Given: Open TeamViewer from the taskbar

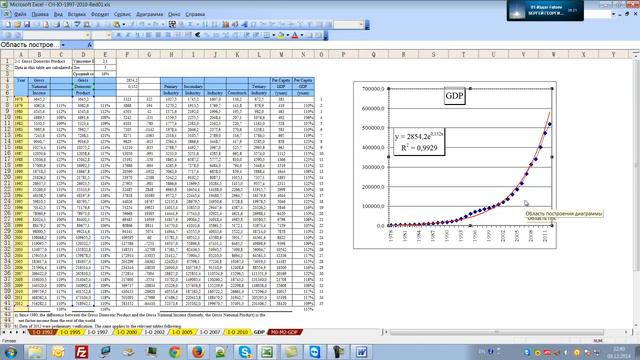Looking at the screenshot, I should click(x=314, y=352).
